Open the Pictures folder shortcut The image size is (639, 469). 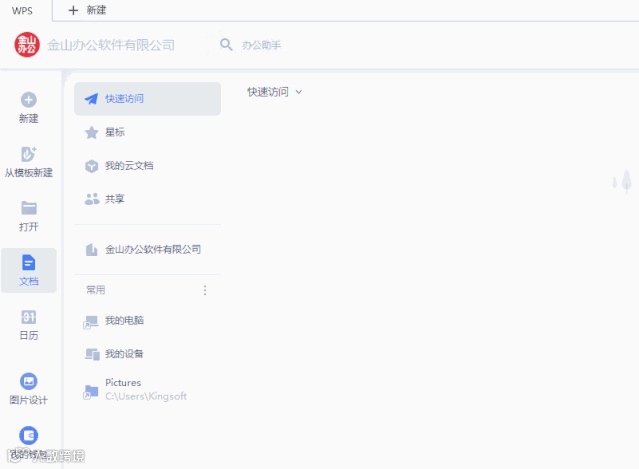pos(148,390)
